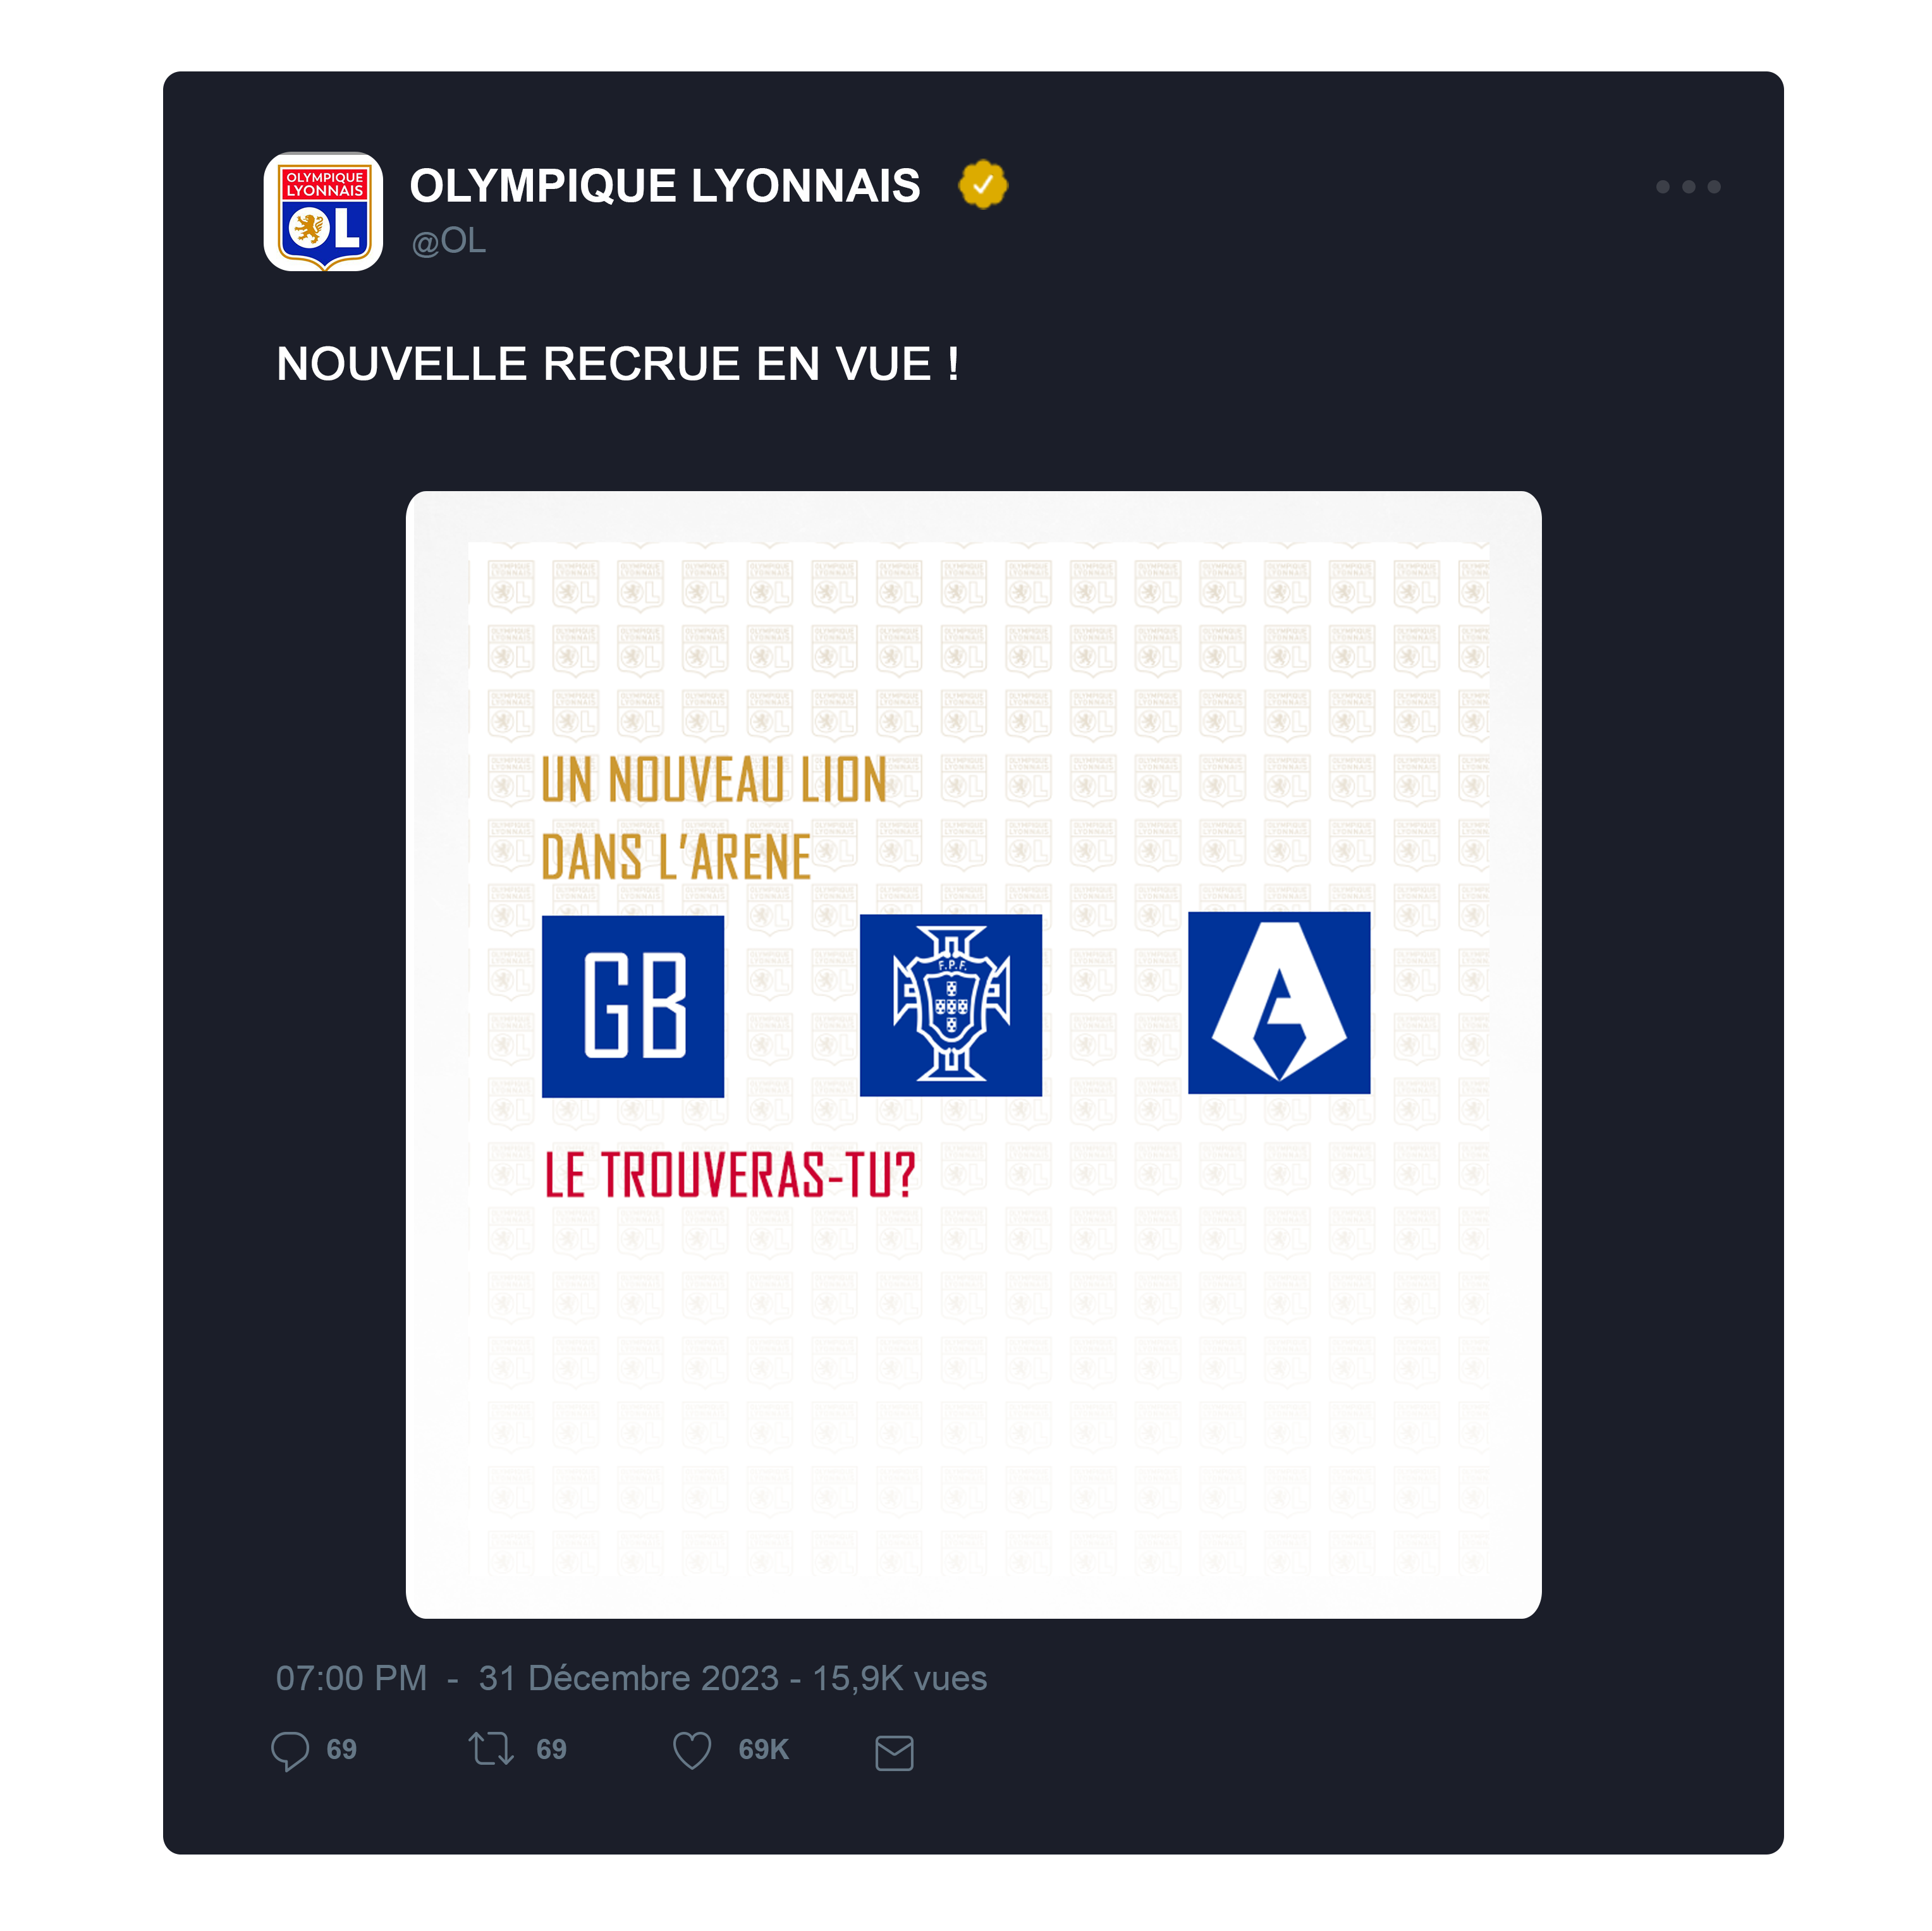Screen dimensions: 1932x1931
Task: Open the OLYMPIQUE LYONNAIS display name
Action: pos(665,186)
